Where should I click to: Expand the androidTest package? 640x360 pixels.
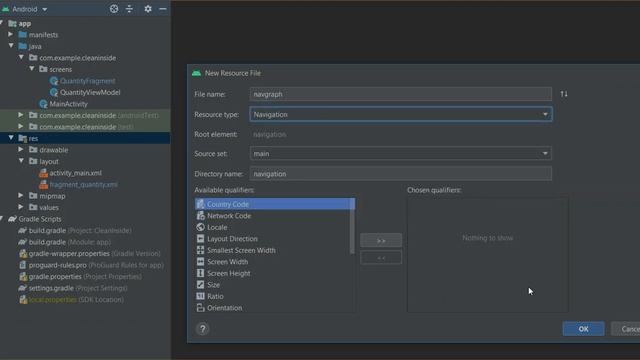(x=21, y=115)
